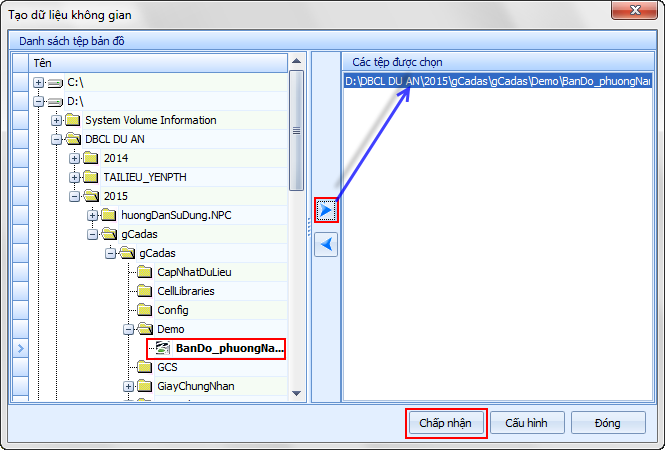Click the remove-from-selected left arrow button

[327, 244]
